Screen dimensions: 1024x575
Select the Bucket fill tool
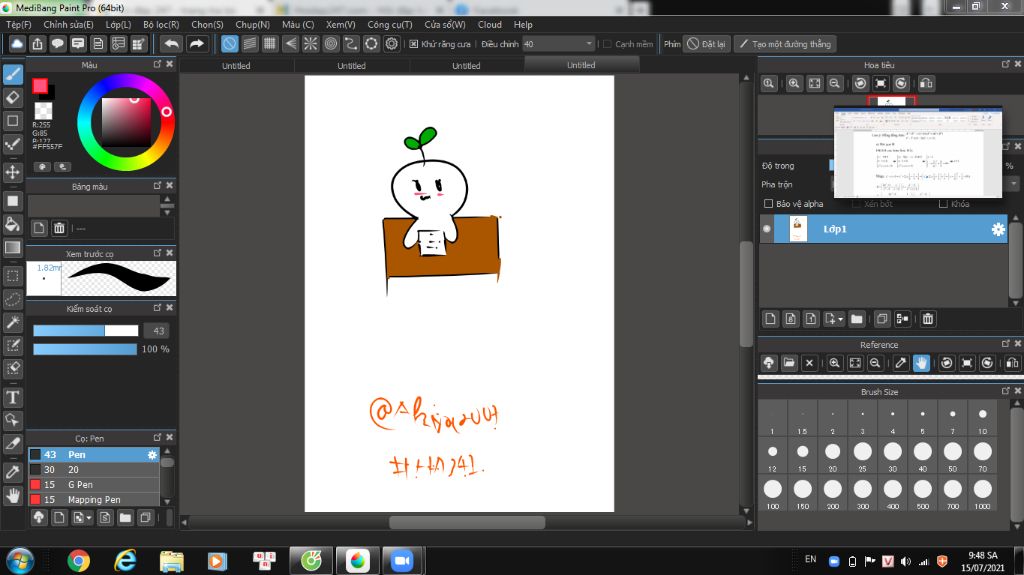coord(13,223)
